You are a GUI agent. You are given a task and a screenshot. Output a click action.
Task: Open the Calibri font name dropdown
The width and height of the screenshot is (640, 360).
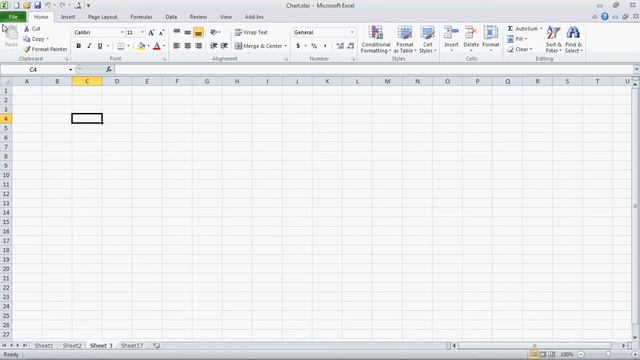click(122, 32)
